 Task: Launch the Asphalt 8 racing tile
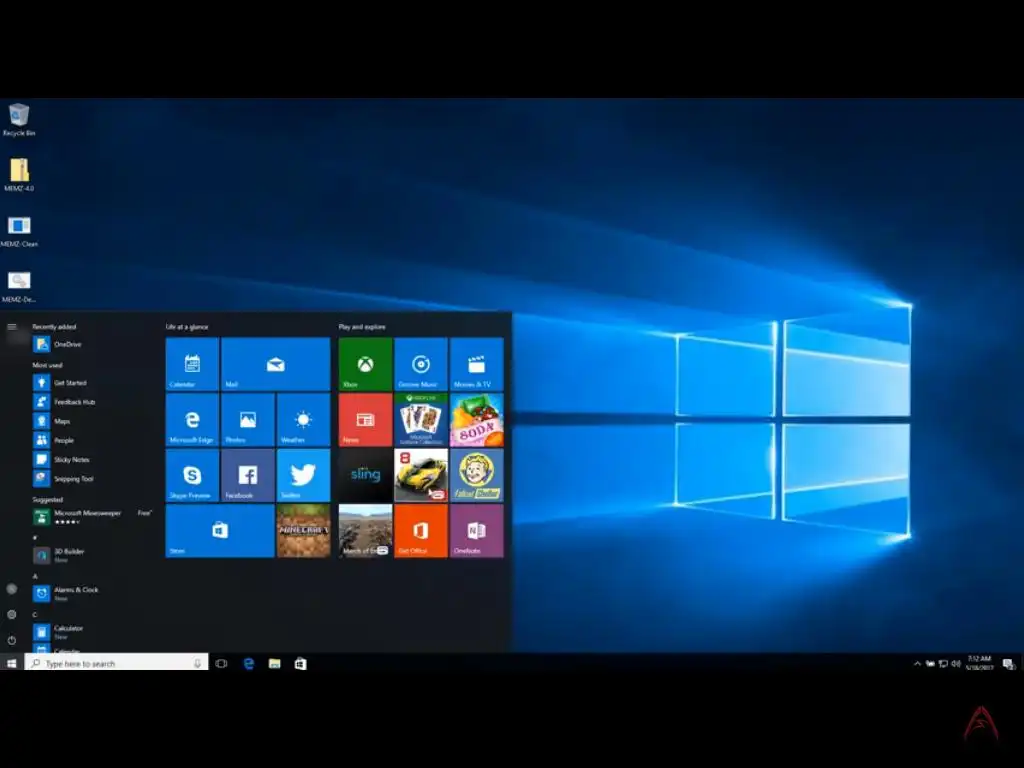coord(421,475)
